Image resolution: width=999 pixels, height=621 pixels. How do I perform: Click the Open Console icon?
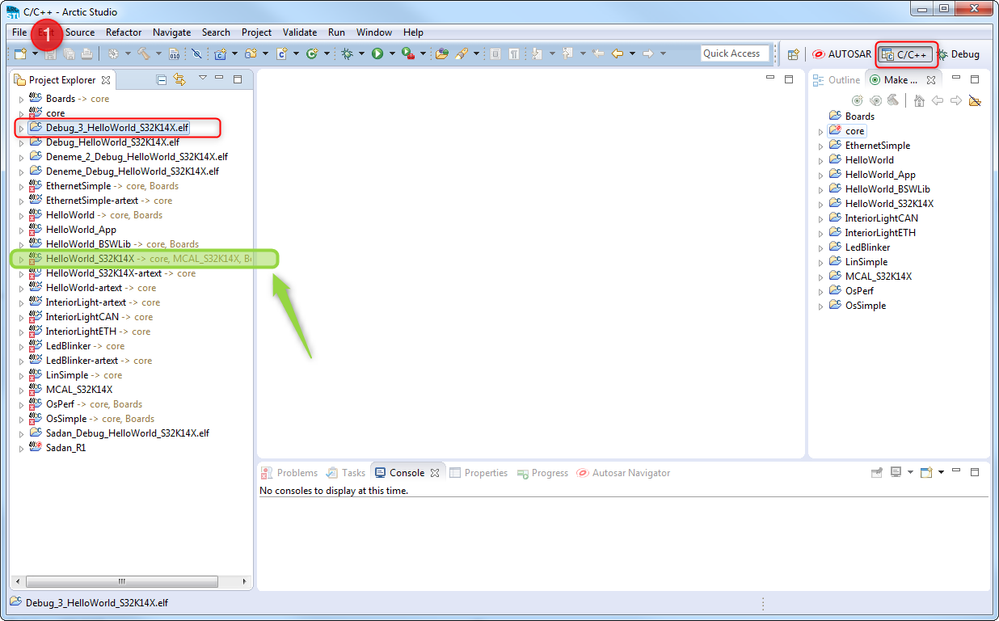click(x=926, y=473)
